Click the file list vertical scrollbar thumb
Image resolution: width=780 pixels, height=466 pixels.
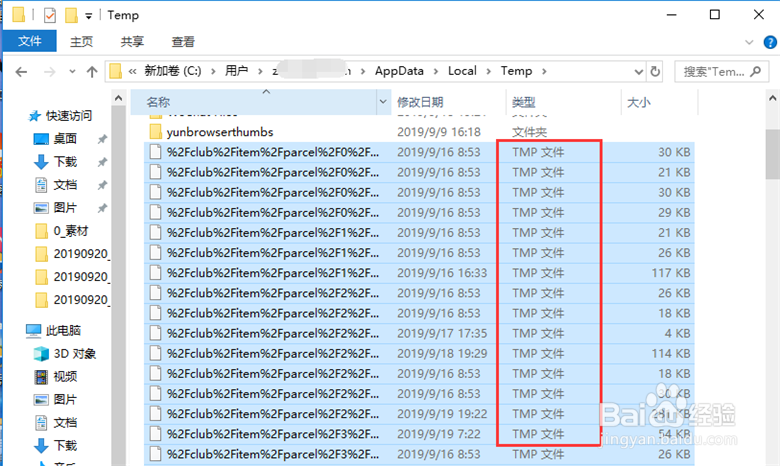(773, 154)
